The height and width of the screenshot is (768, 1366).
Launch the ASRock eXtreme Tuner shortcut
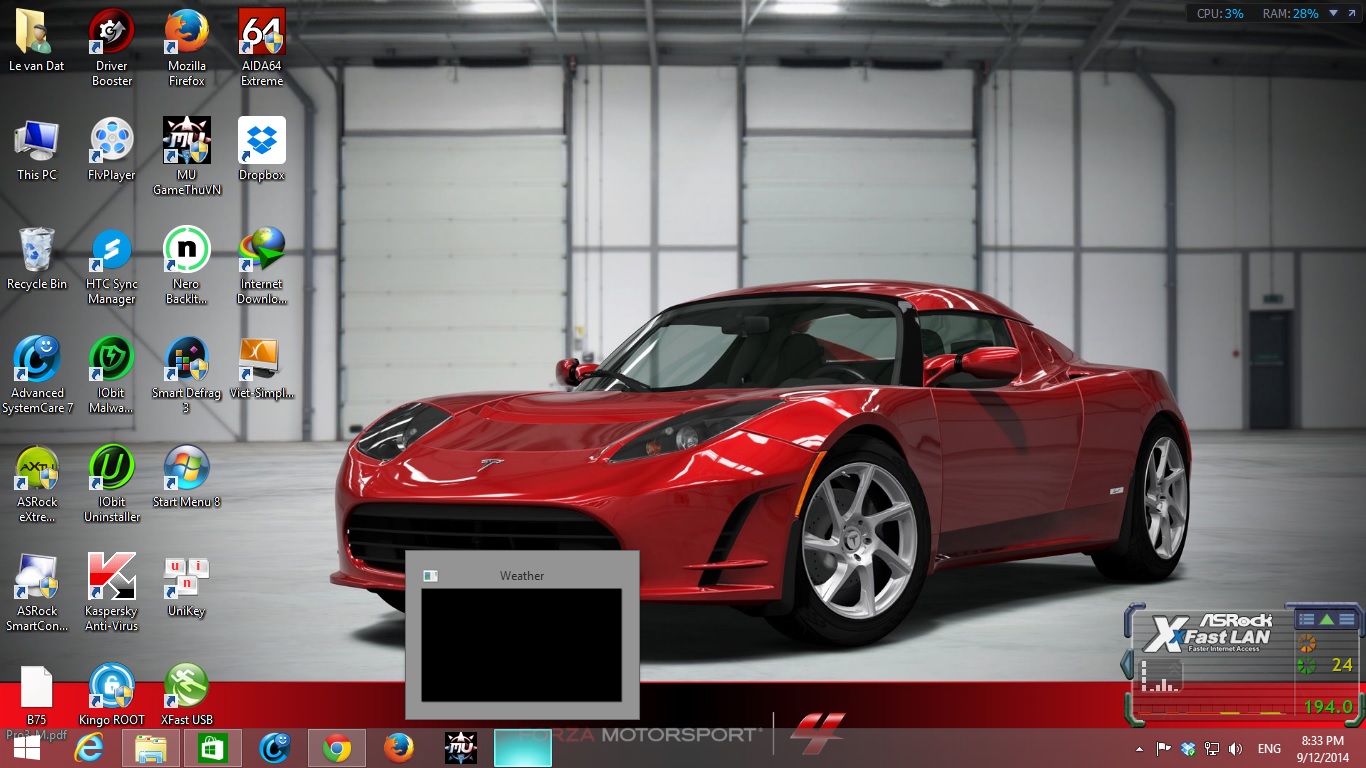[37, 484]
